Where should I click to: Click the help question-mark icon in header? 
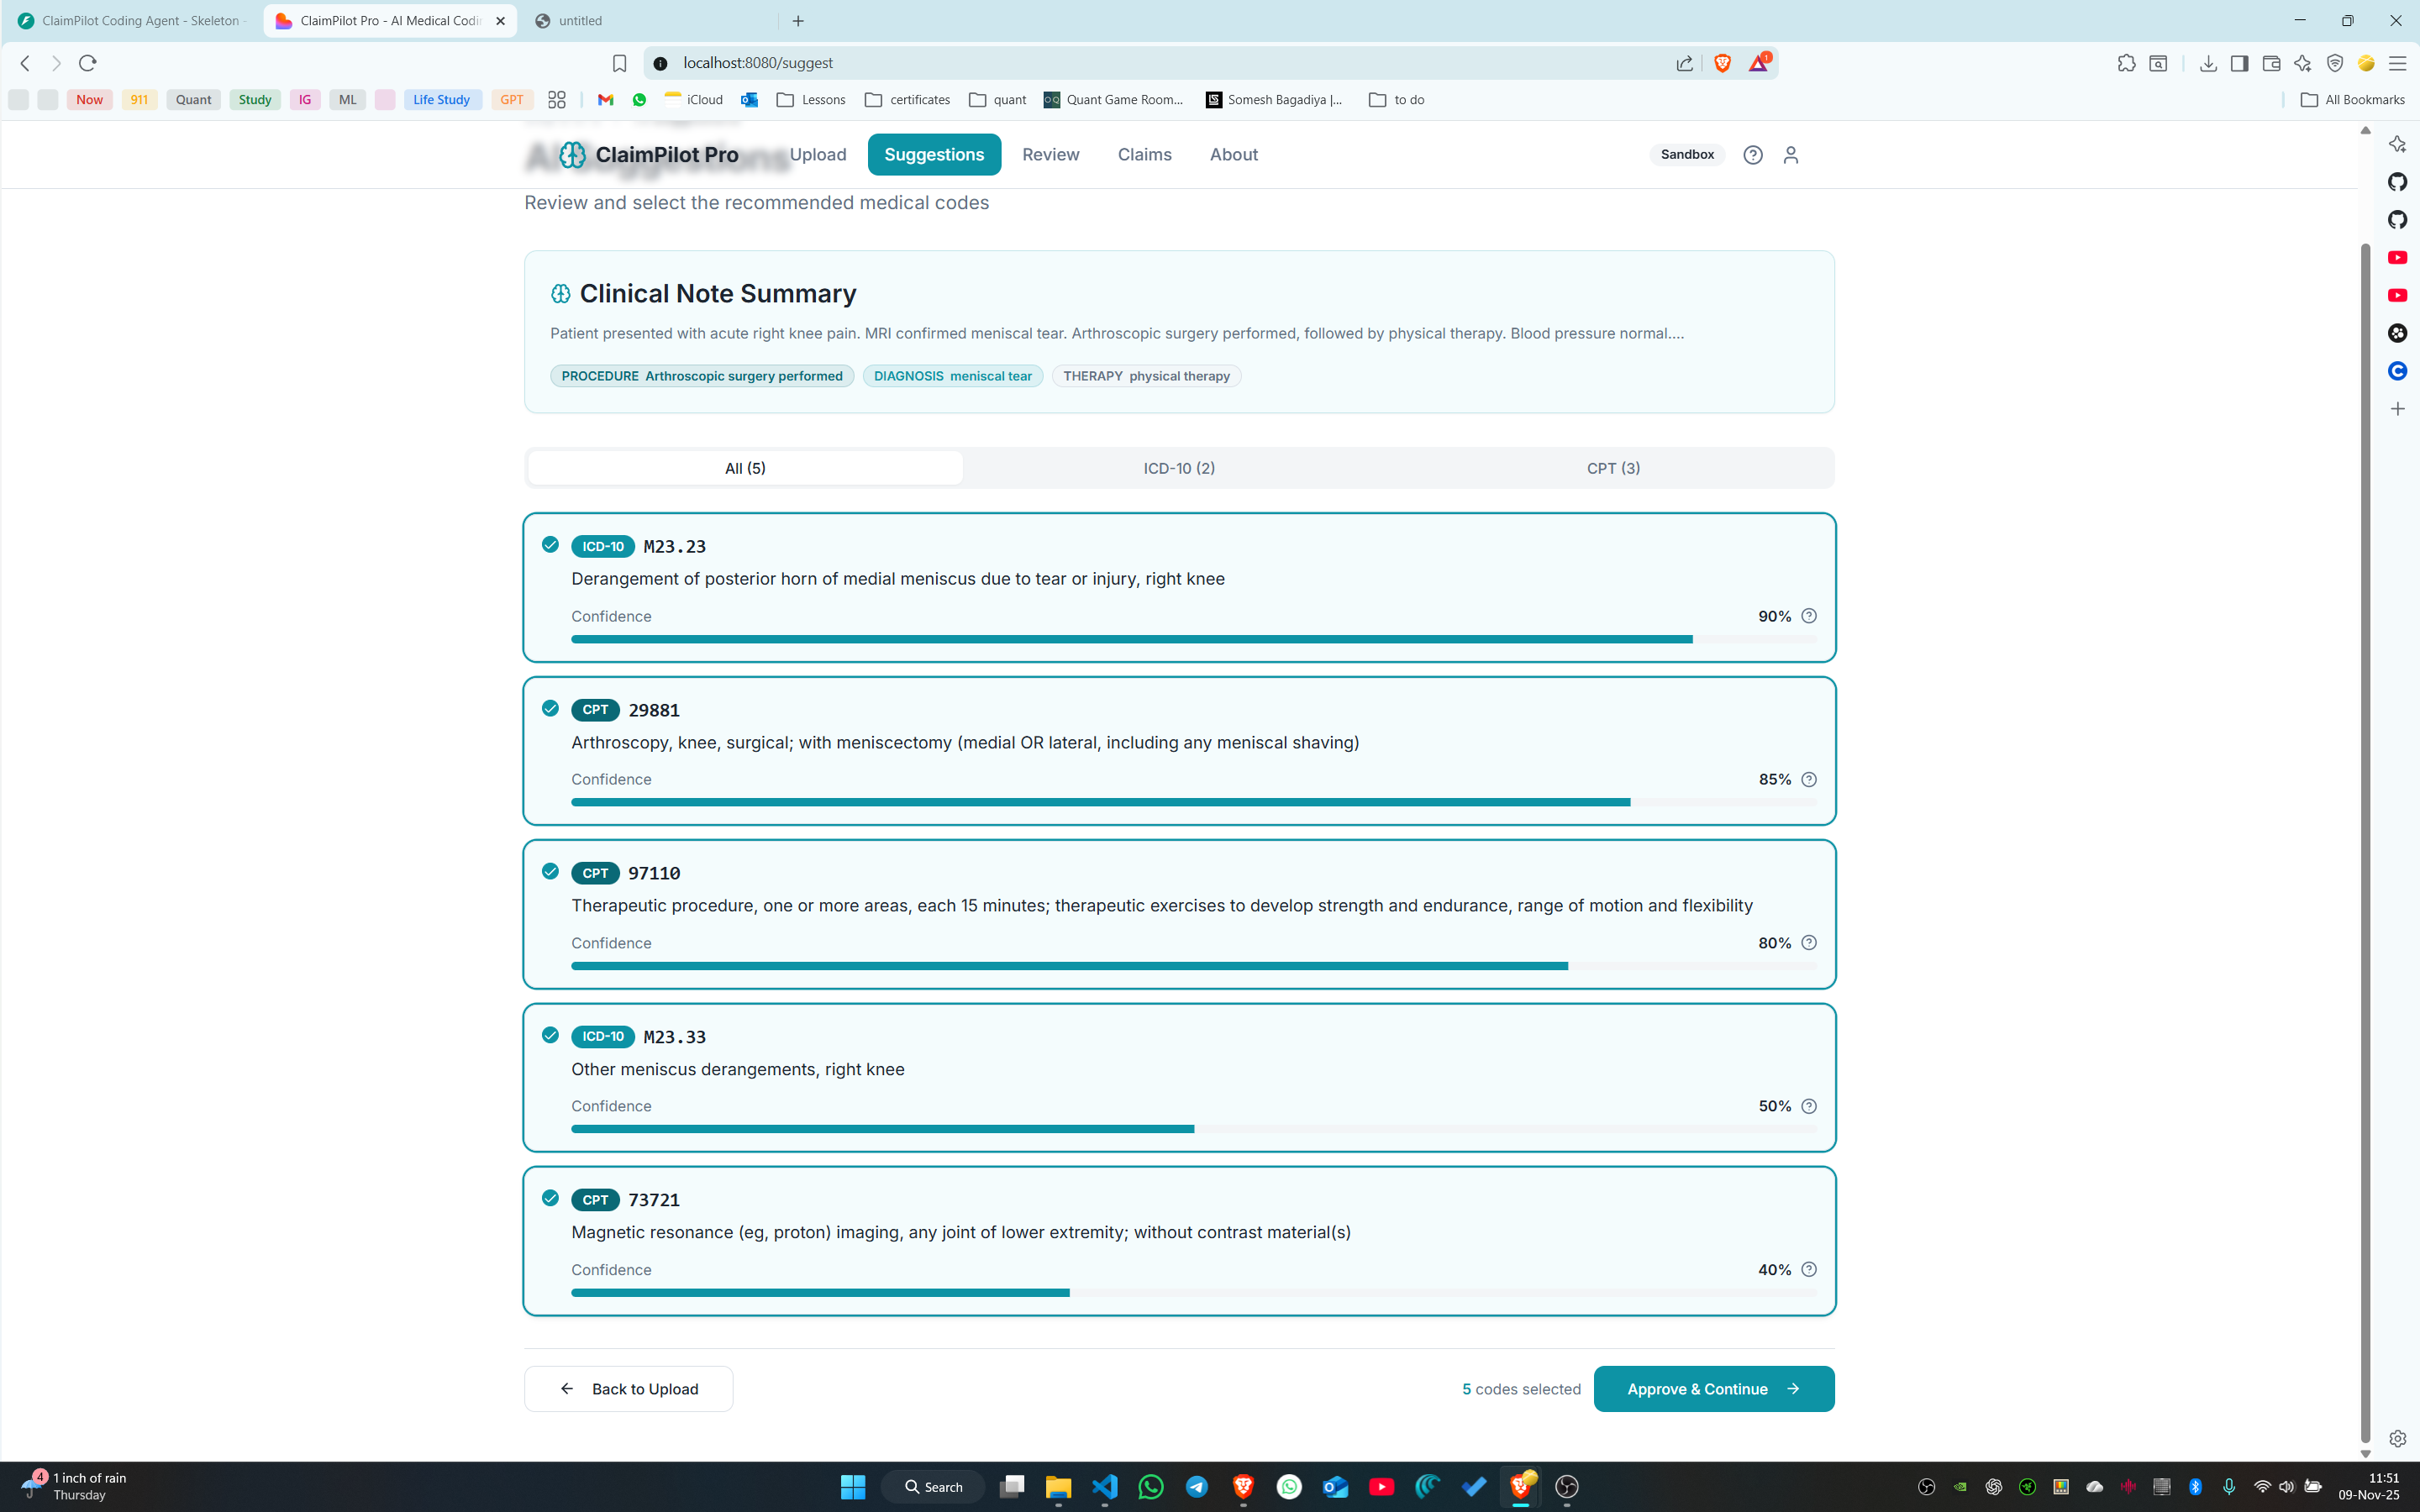point(1752,155)
